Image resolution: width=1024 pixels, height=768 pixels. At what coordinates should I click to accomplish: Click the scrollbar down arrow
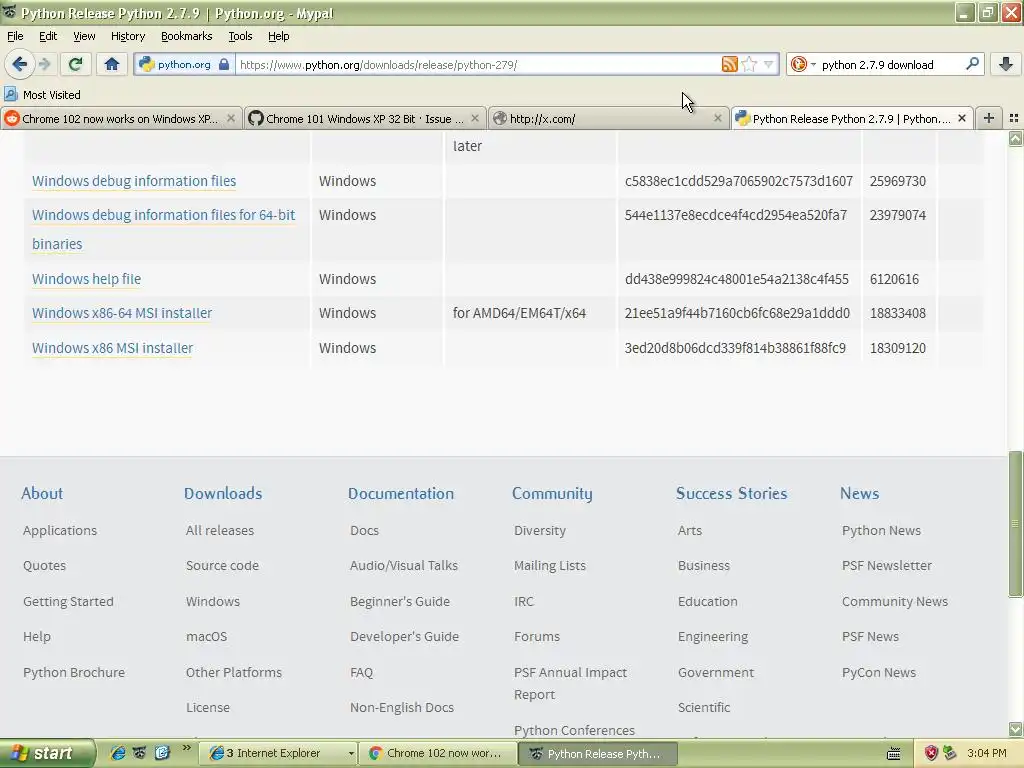[1016, 729]
